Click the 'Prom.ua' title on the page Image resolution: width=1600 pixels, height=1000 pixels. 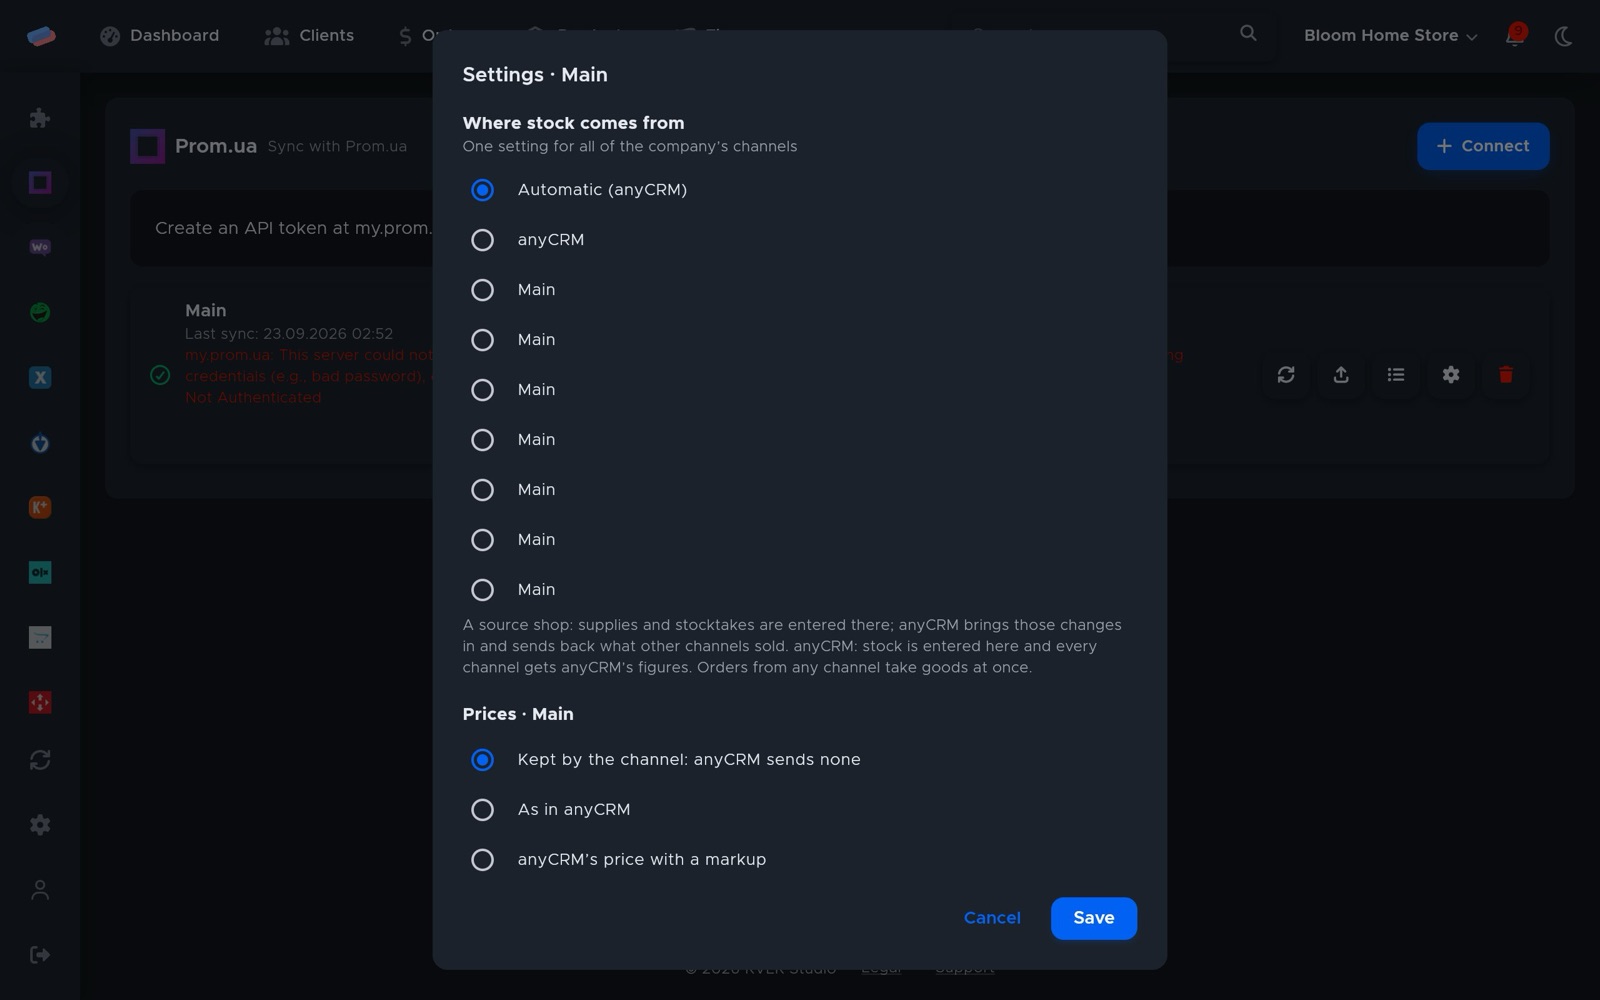coord(216,146)
